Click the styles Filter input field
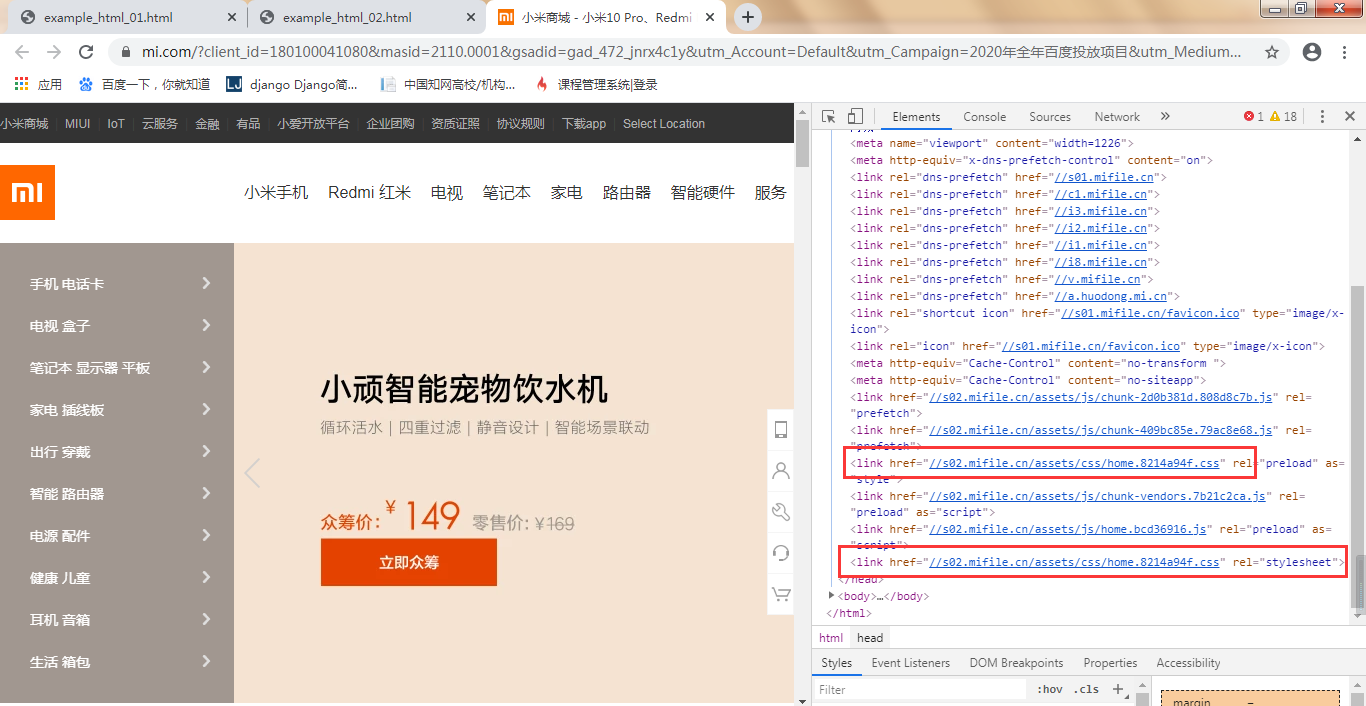The width and height of the screenshot is (1366, 706). (920, 689)
